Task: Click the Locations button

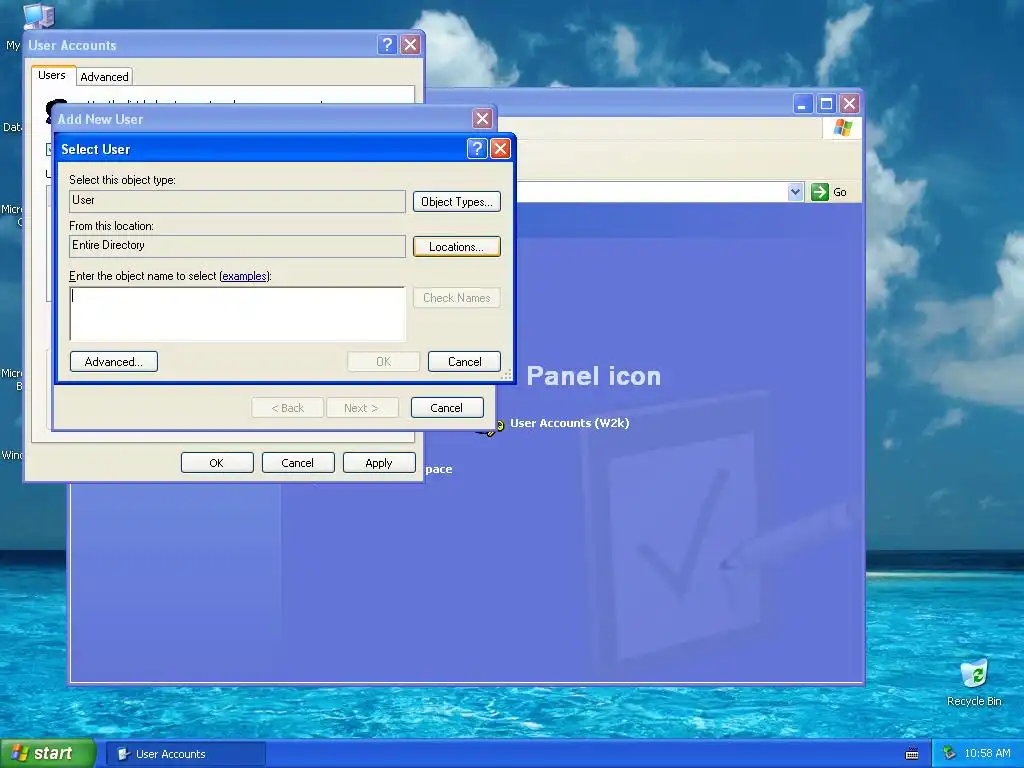Action: [456, 247]
